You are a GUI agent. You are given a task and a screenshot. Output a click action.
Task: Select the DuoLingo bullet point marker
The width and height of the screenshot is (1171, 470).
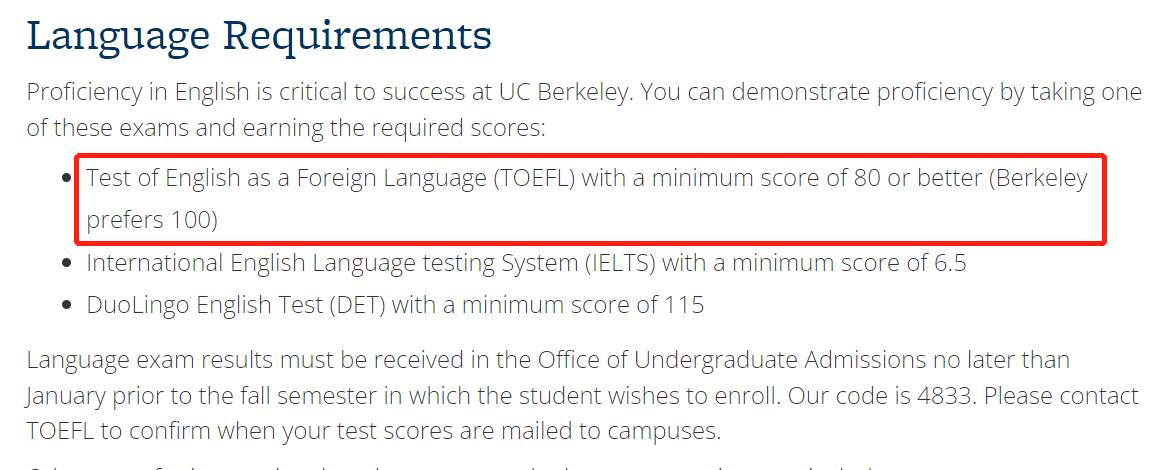(x=67, y=305)
